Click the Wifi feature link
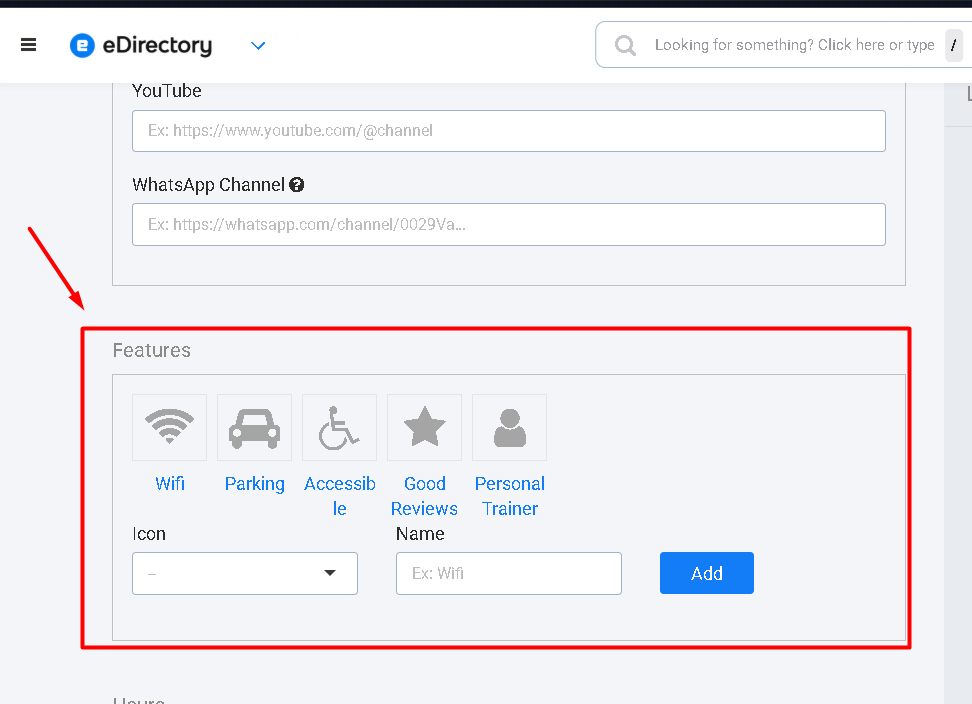Viewport: 972px width, 704px height. coord(170,483)
